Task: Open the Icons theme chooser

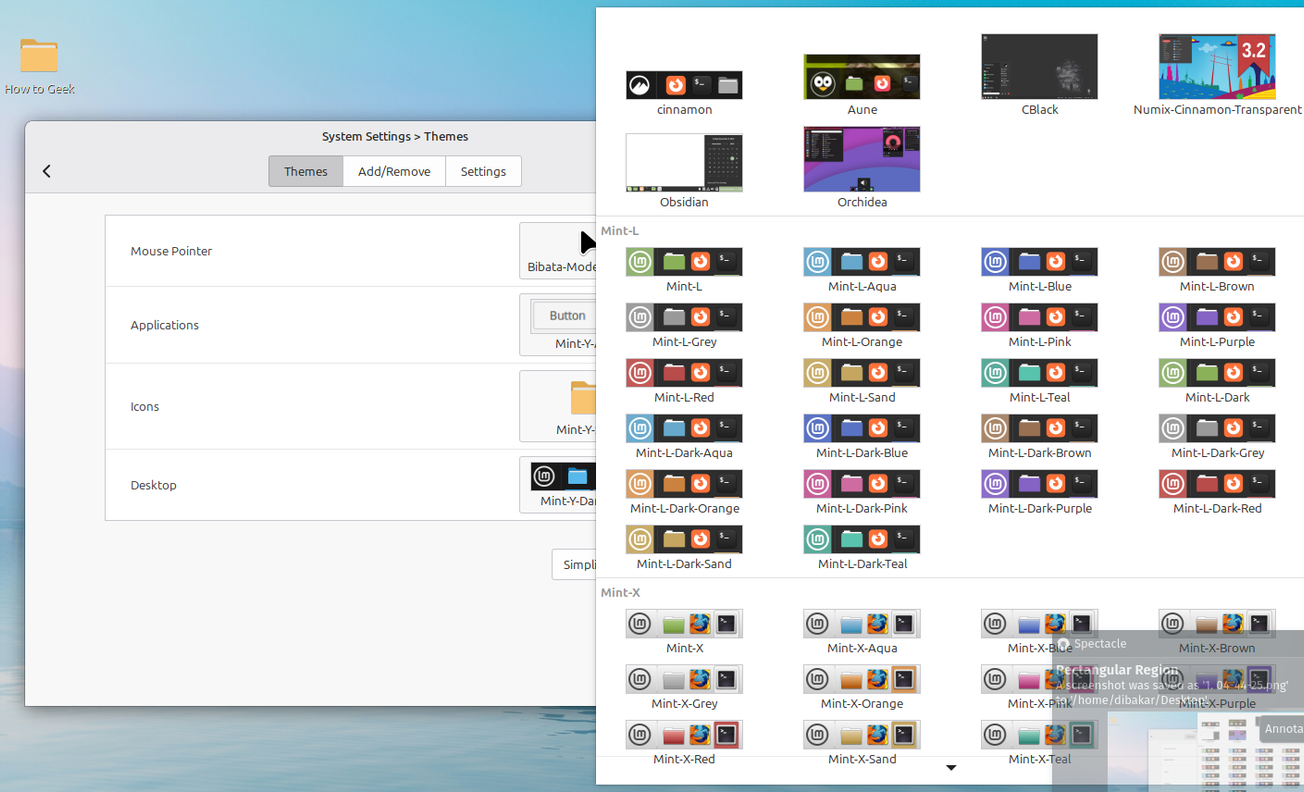Action: point(558,406)
